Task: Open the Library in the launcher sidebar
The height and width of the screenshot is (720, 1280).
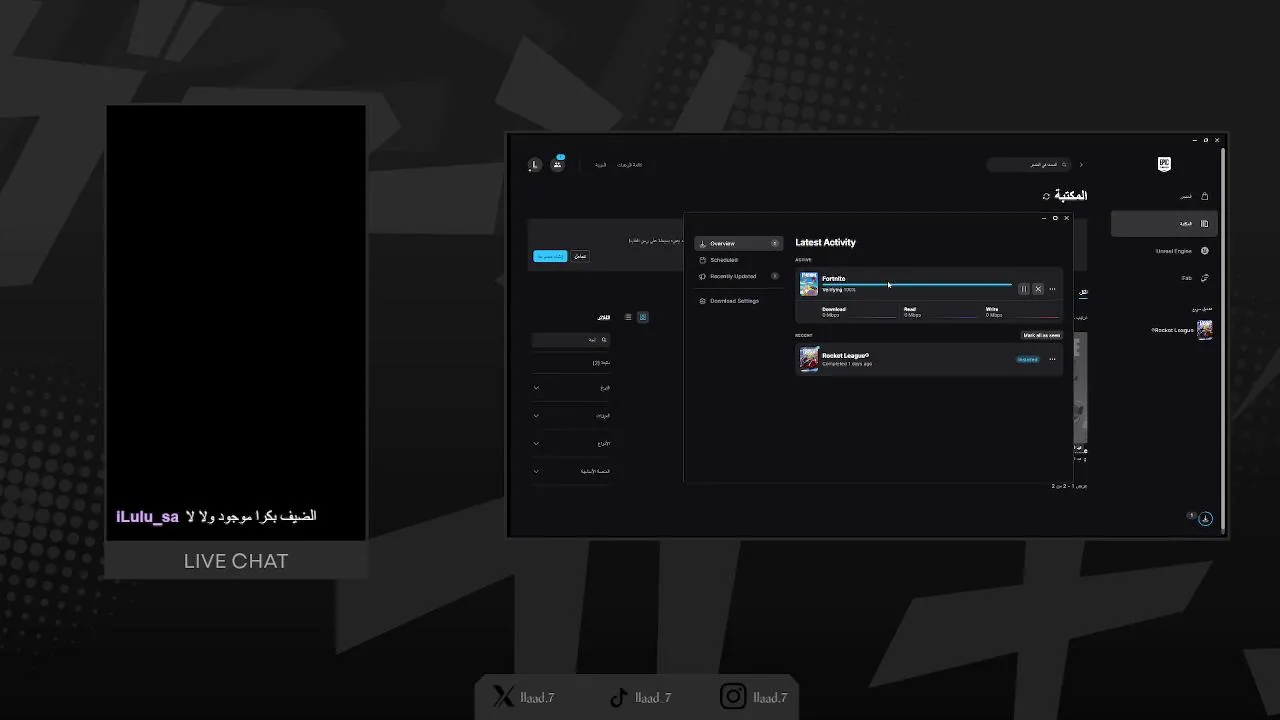Action: 1165,224
